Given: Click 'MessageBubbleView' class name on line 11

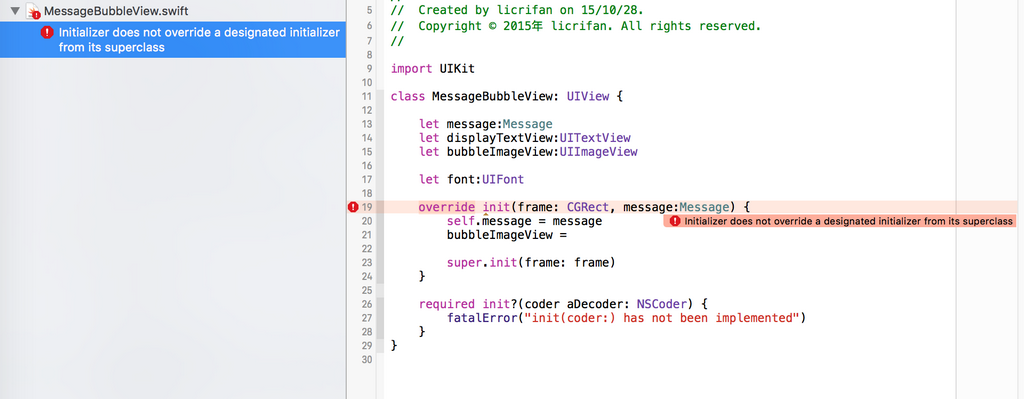Looking at the screenshot, I should click(493, 97).
